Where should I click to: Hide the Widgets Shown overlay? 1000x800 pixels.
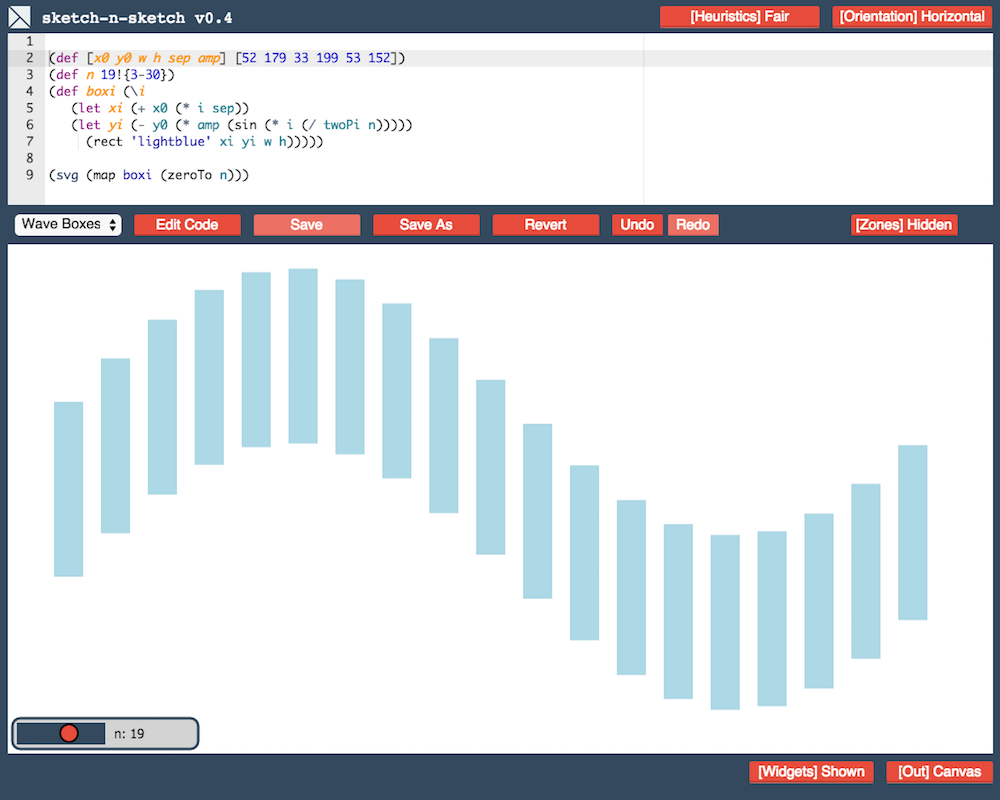[x=811, y=772]
